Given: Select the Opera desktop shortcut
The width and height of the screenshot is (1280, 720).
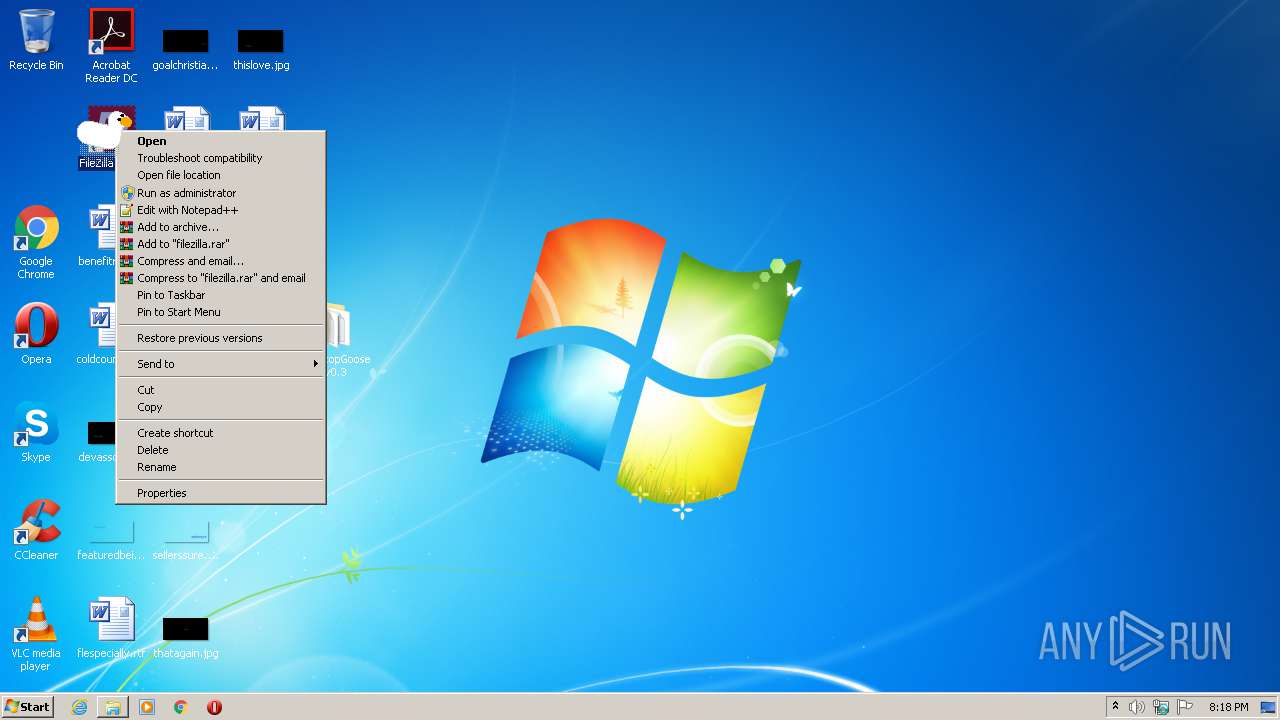Looking at the screenshot, I should point(36,333).
